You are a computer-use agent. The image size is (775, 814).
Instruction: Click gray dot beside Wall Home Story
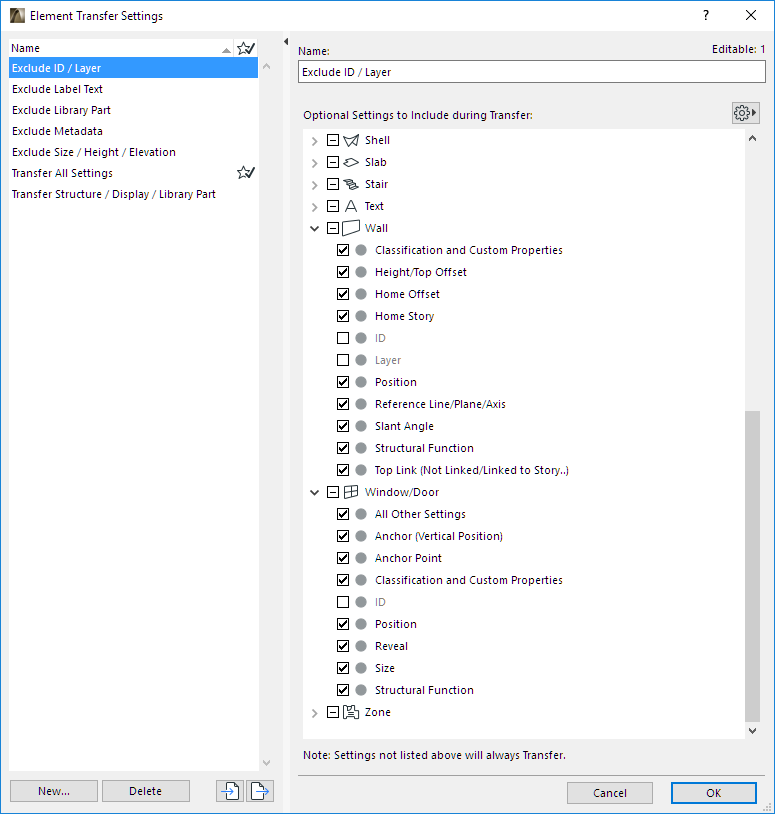361,316
